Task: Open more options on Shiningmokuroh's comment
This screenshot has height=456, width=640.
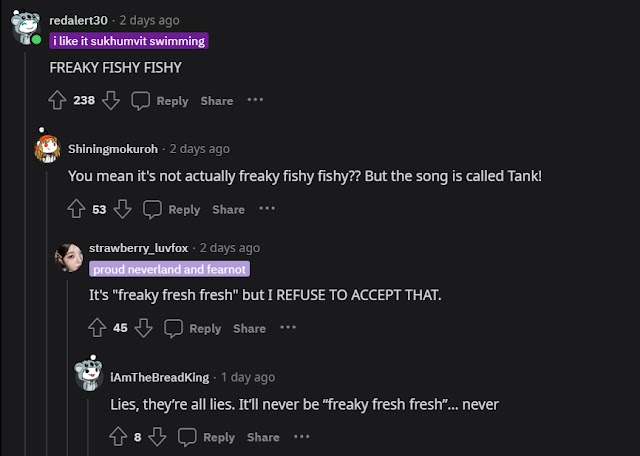Action: 267,209
